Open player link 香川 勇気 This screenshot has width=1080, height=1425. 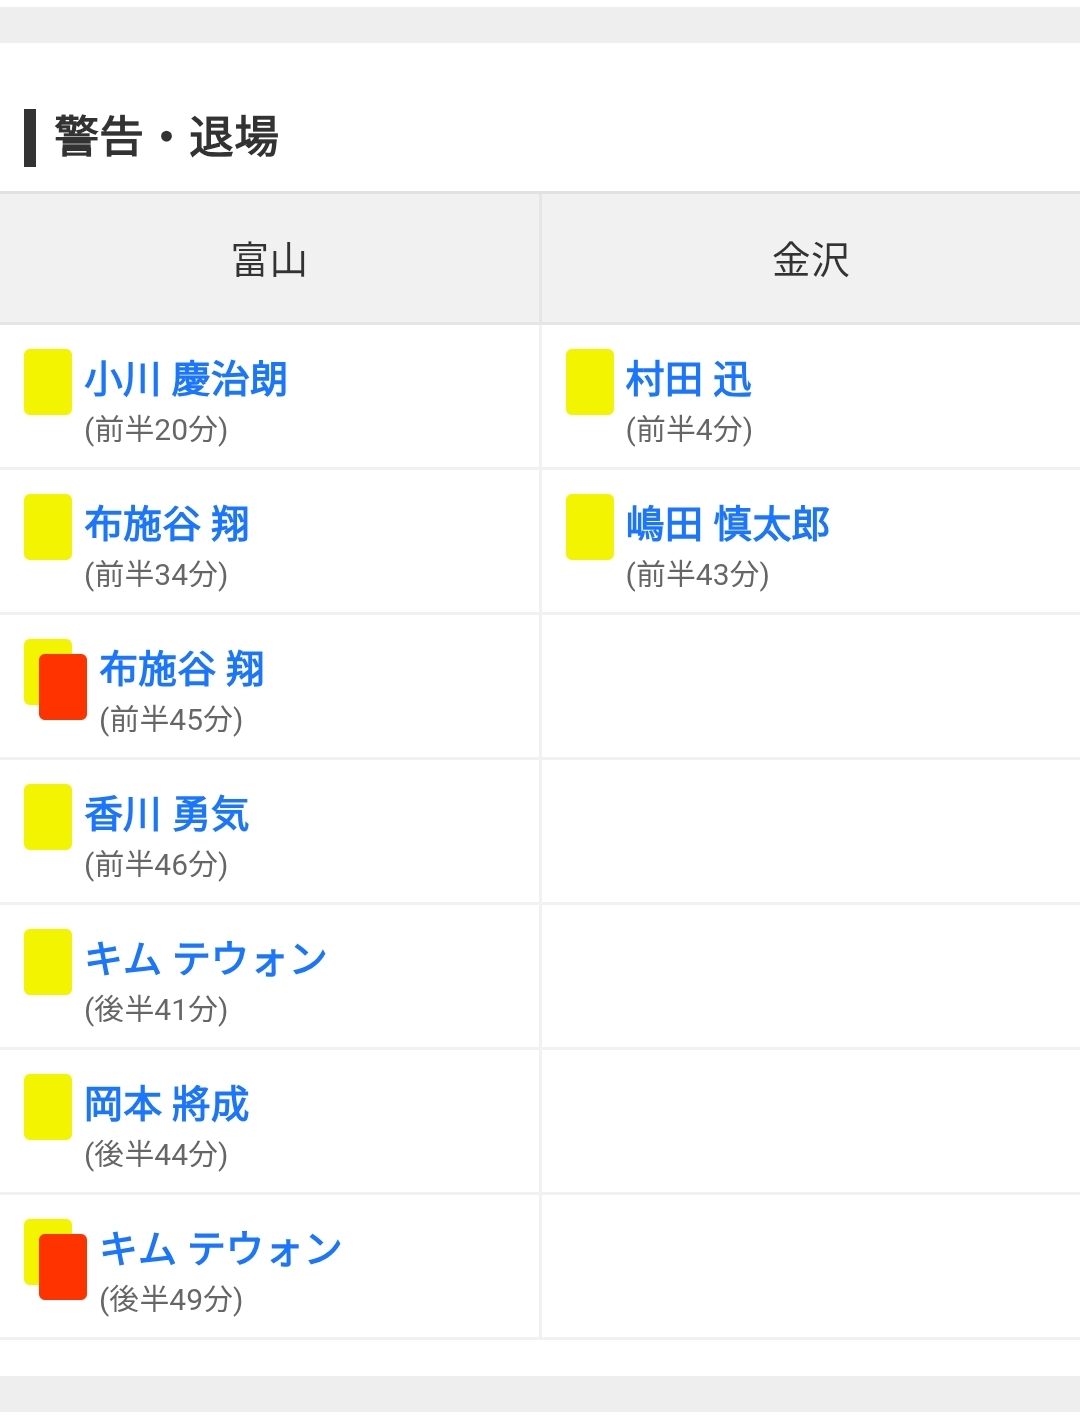(x=167, y=815)
